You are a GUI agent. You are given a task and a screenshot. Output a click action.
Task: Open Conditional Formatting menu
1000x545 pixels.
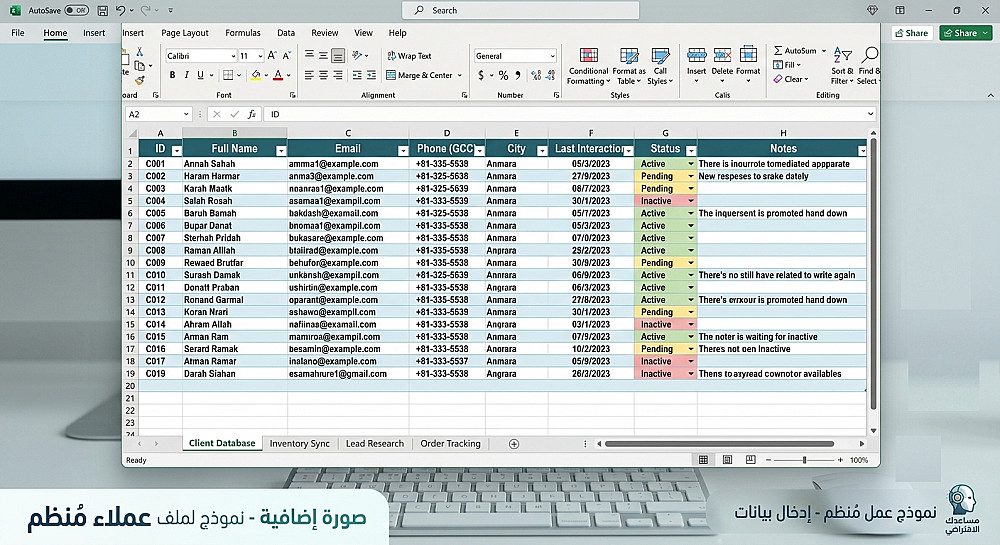point(588,66)
